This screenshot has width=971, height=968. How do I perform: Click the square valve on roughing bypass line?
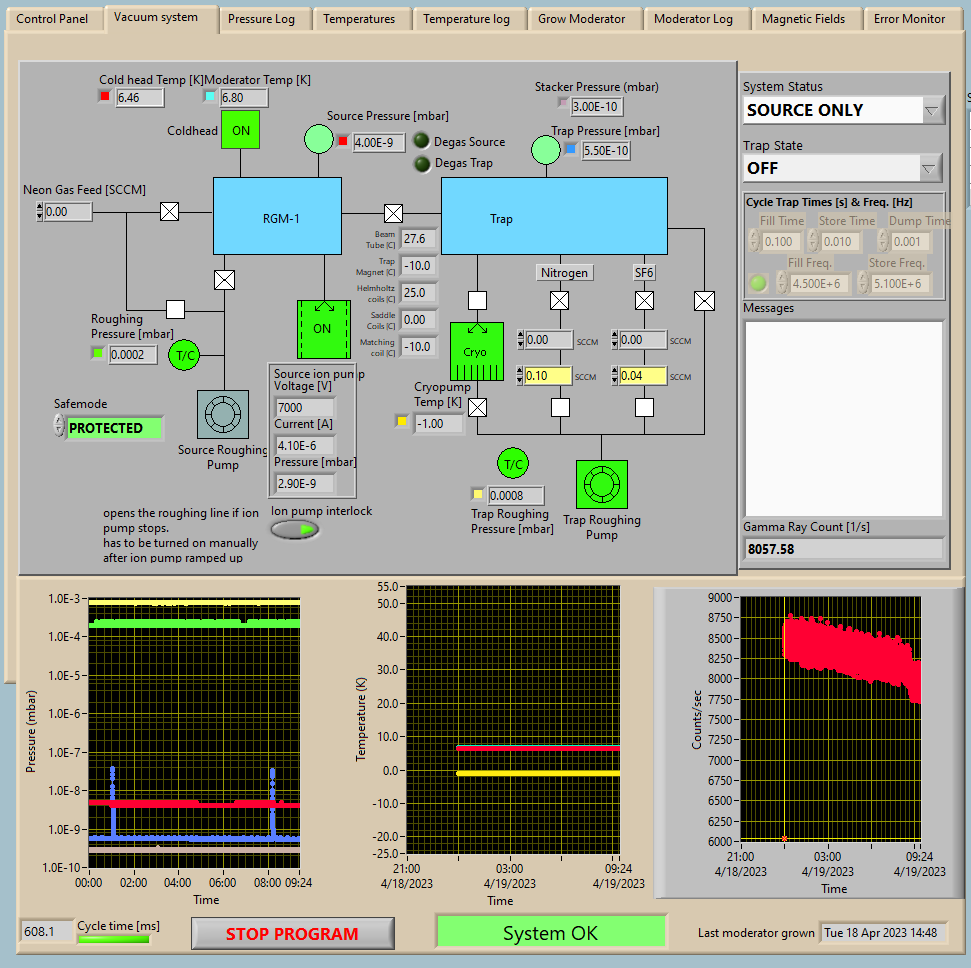tap(175, 309)
